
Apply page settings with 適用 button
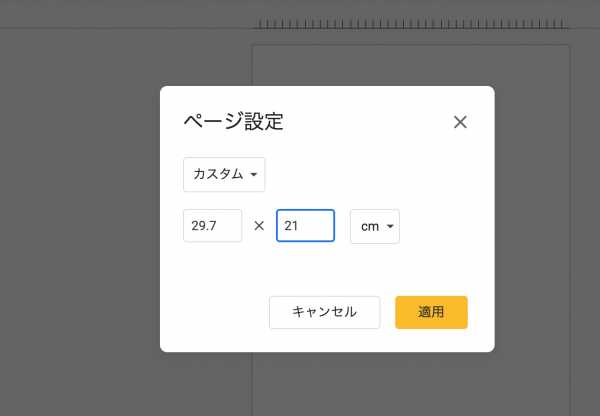(x=431, y=312)
